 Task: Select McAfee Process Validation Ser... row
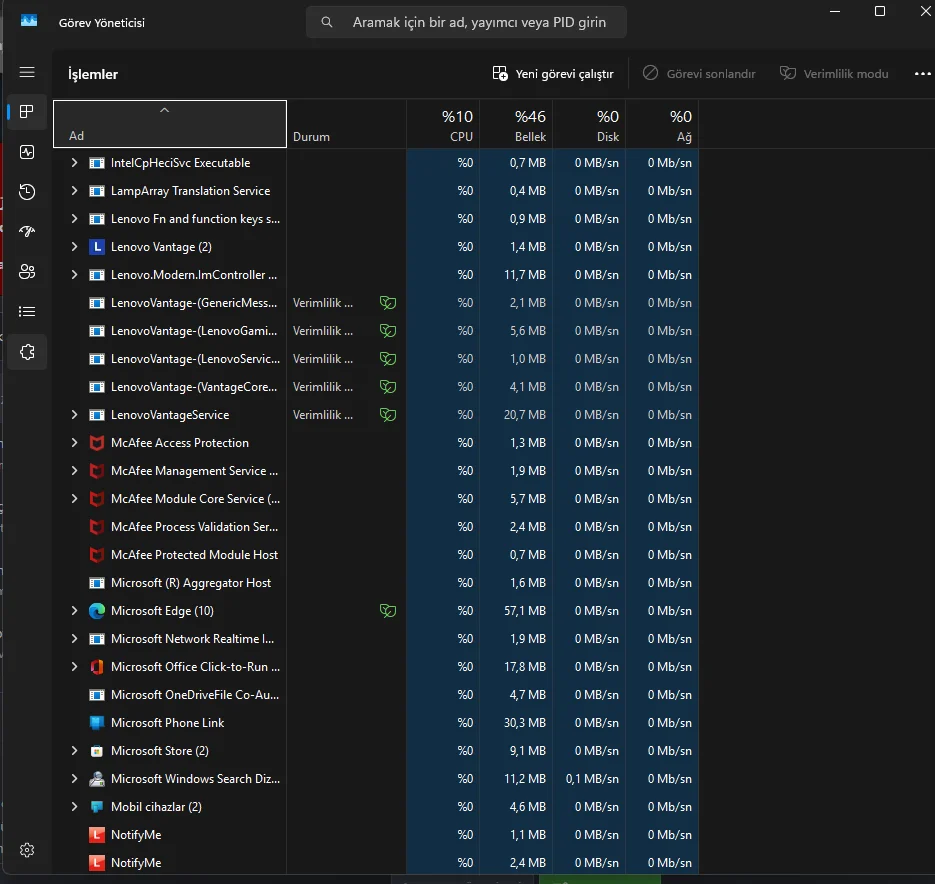pyautogui.click(x=376, y=527)
